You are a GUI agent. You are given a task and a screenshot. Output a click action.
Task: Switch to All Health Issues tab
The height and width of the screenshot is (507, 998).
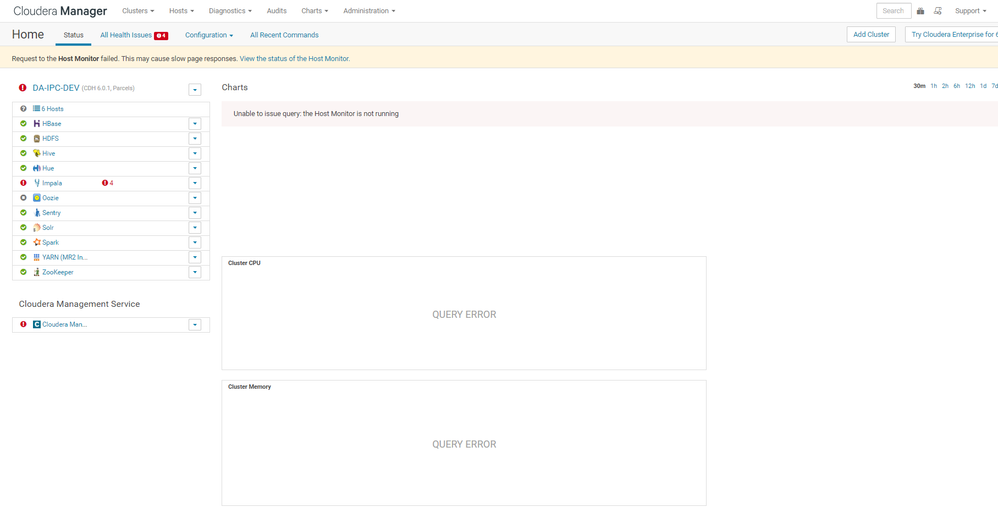(134, 35)
